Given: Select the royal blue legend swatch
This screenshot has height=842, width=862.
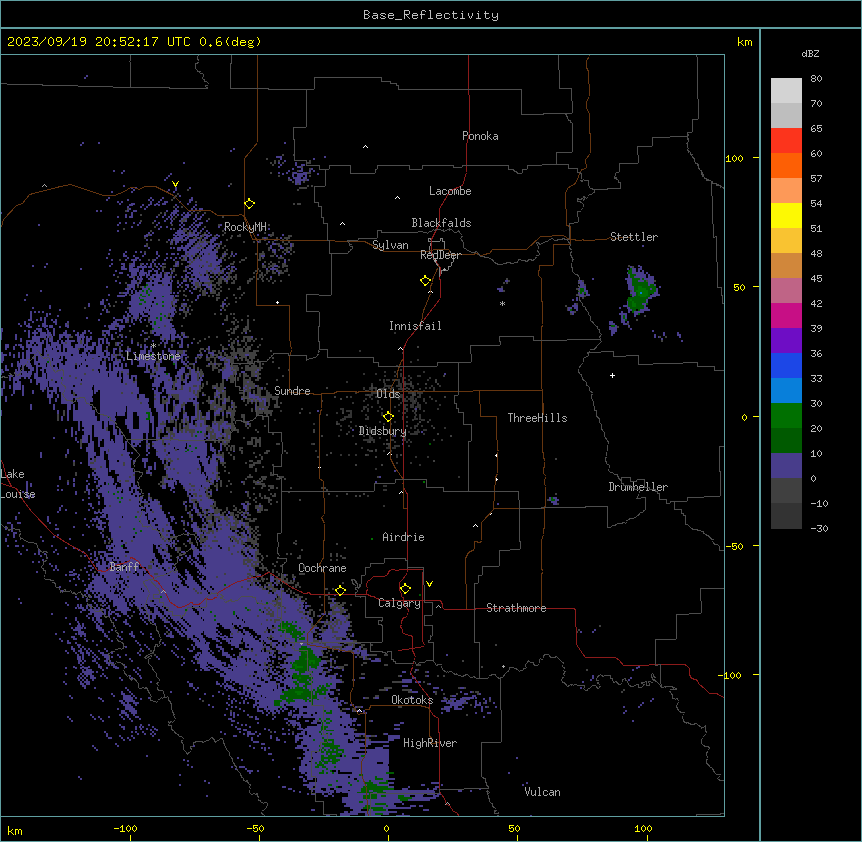Looking at the screenshot, I should click(786, 365).
